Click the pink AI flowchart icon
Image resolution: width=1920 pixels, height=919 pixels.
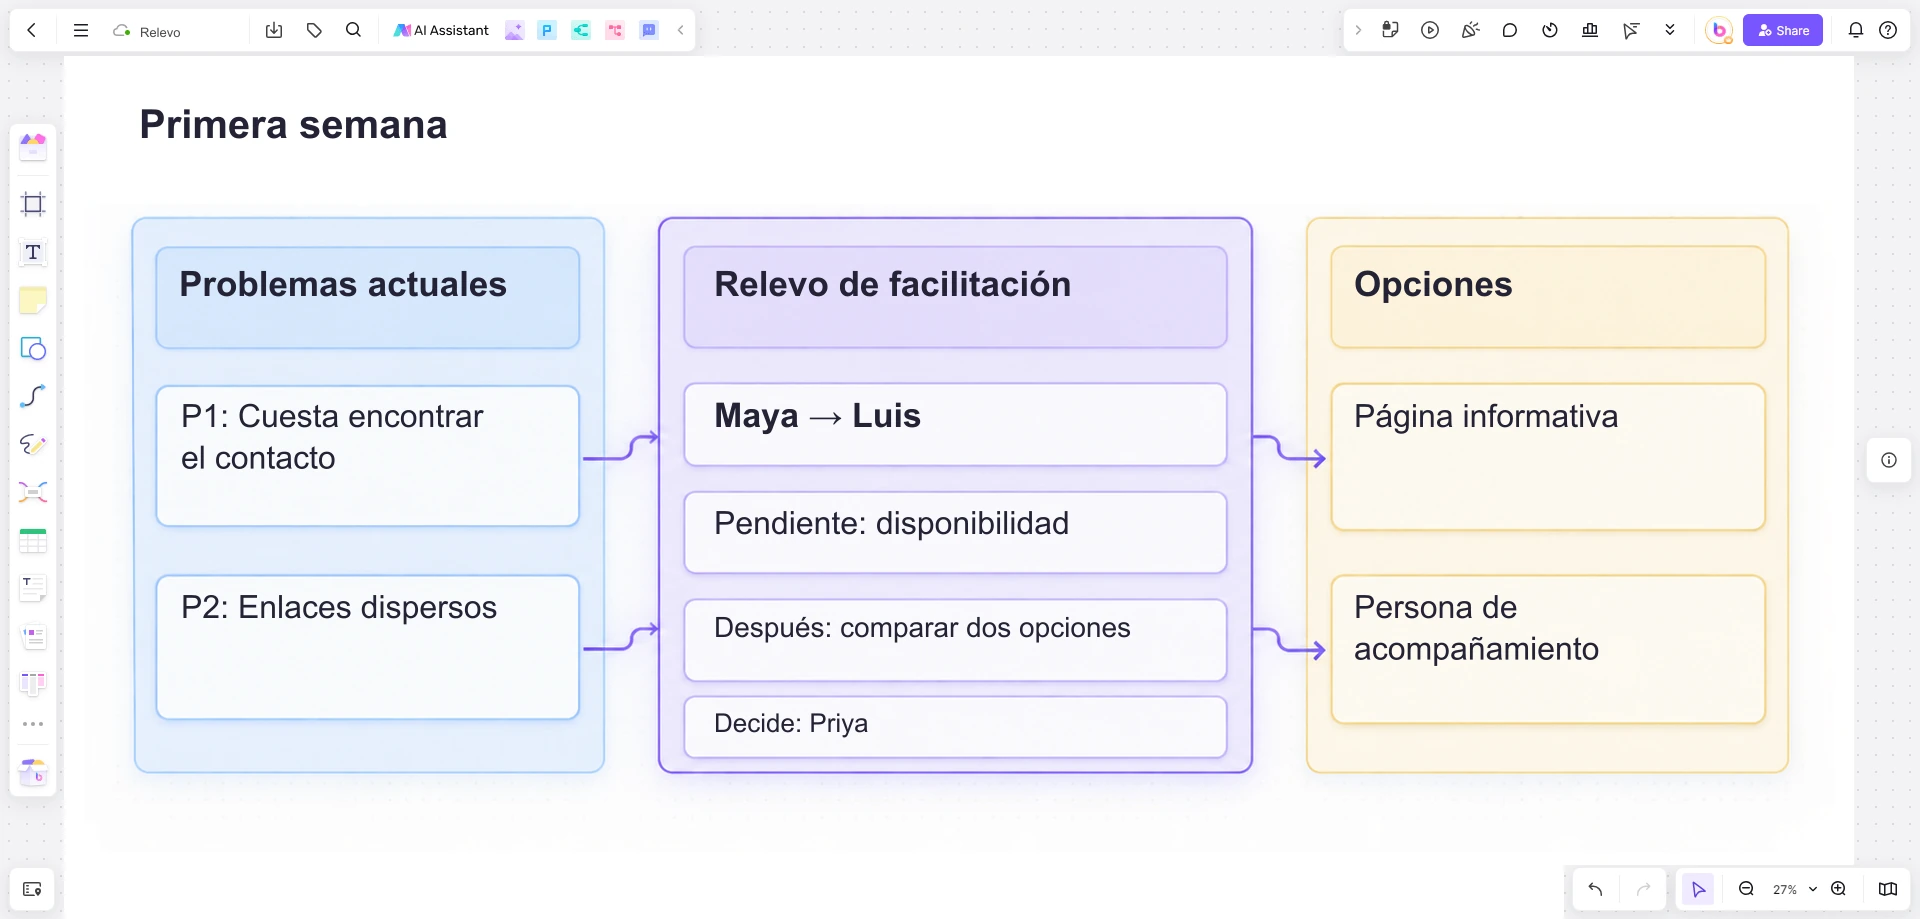pyautogui.click(x=615, y=30)
